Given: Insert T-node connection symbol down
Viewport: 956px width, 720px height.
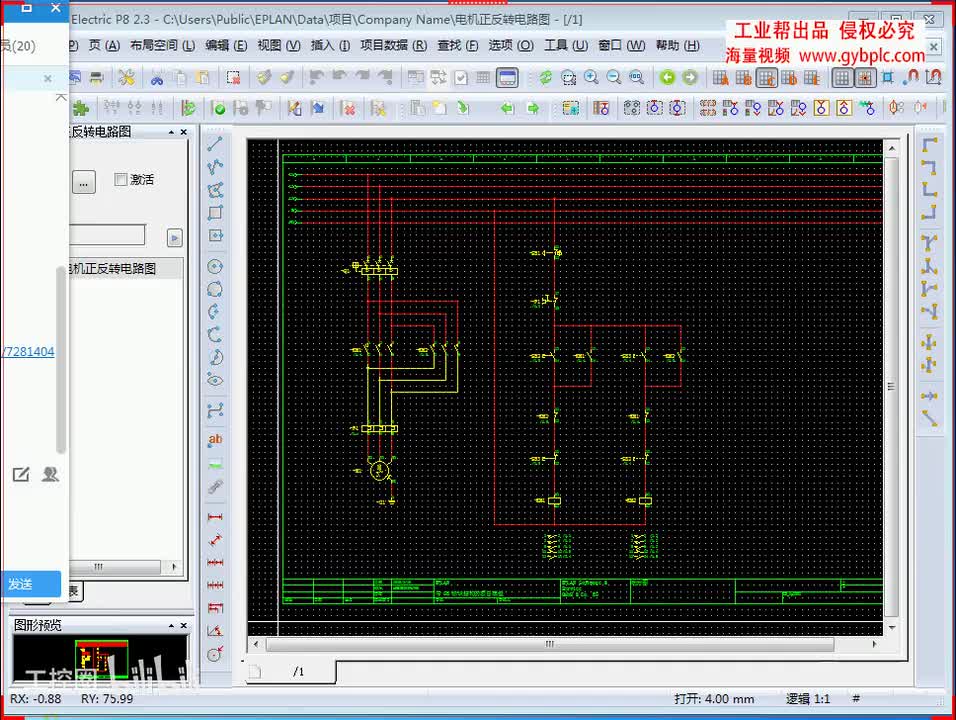Looking at the screenshot, I should 929,243.
